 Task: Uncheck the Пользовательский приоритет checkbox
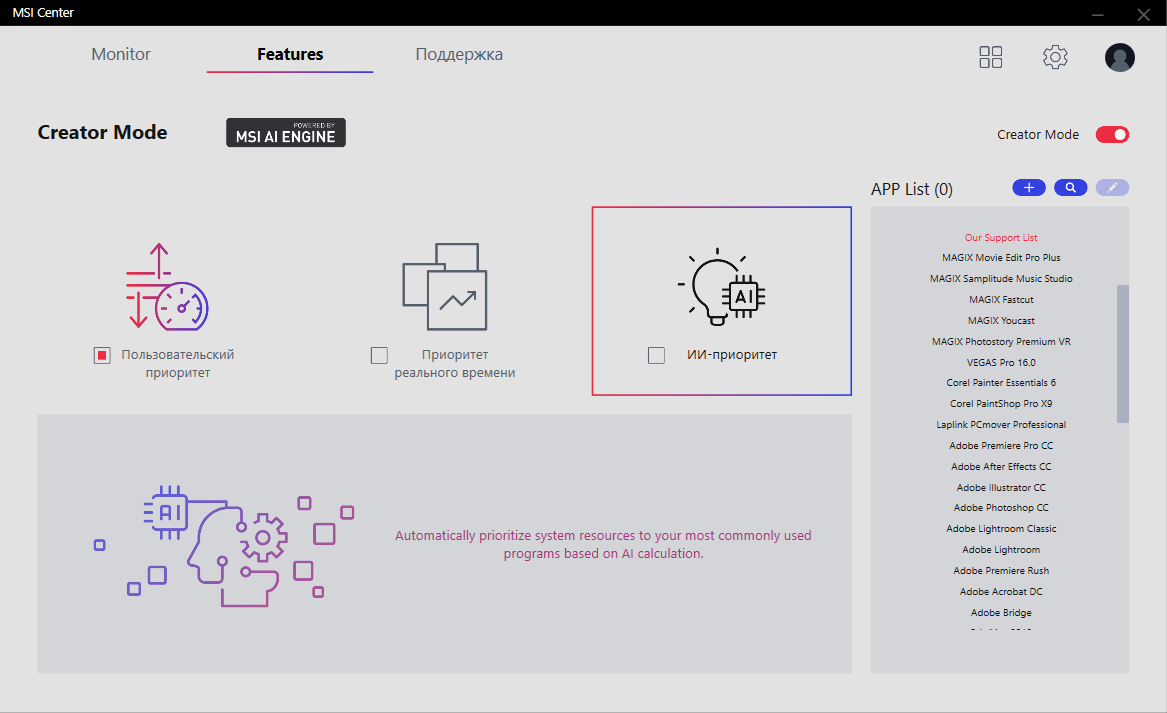pos(102,356)
